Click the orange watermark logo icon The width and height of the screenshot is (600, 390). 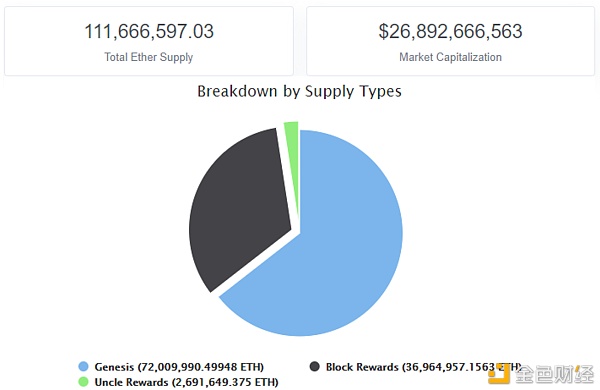click(x=499, y=374)
